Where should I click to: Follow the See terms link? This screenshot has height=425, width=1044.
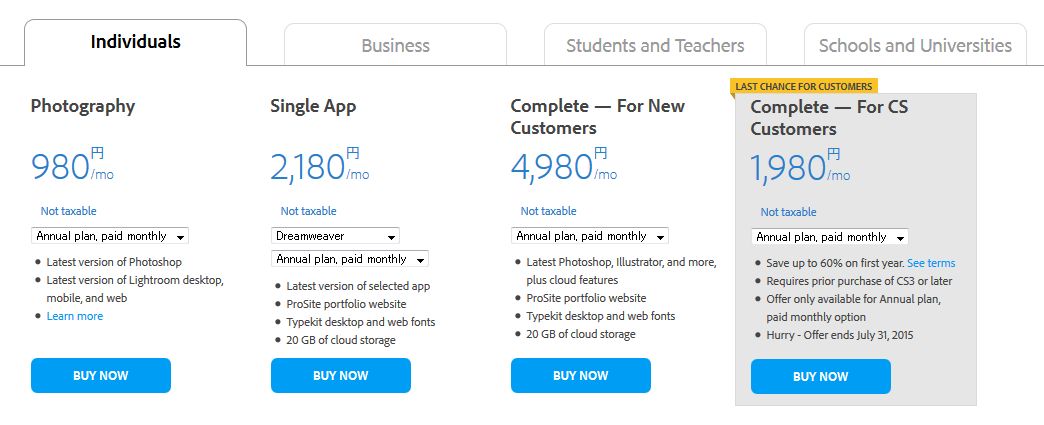pos(931,263)
